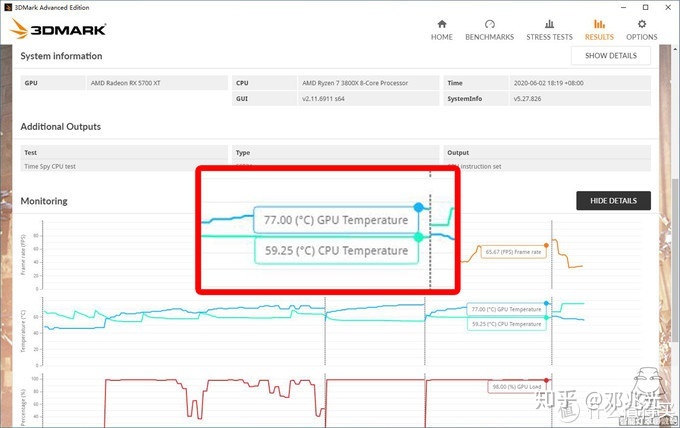Click the Time Spy CPU test row
Screen dimensions: 680x428
click(124, 166)
